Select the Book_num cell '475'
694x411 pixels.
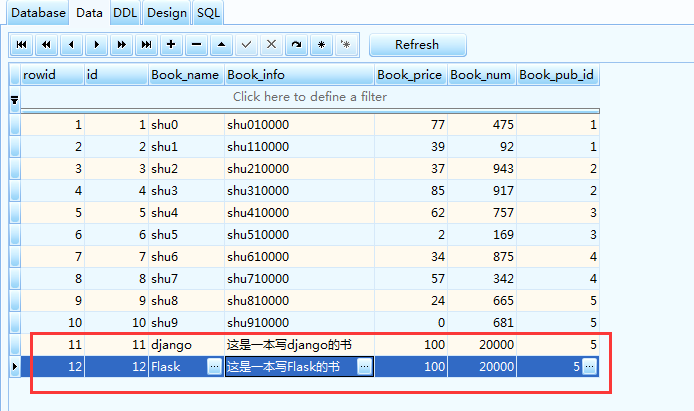(x=482, y=125)
